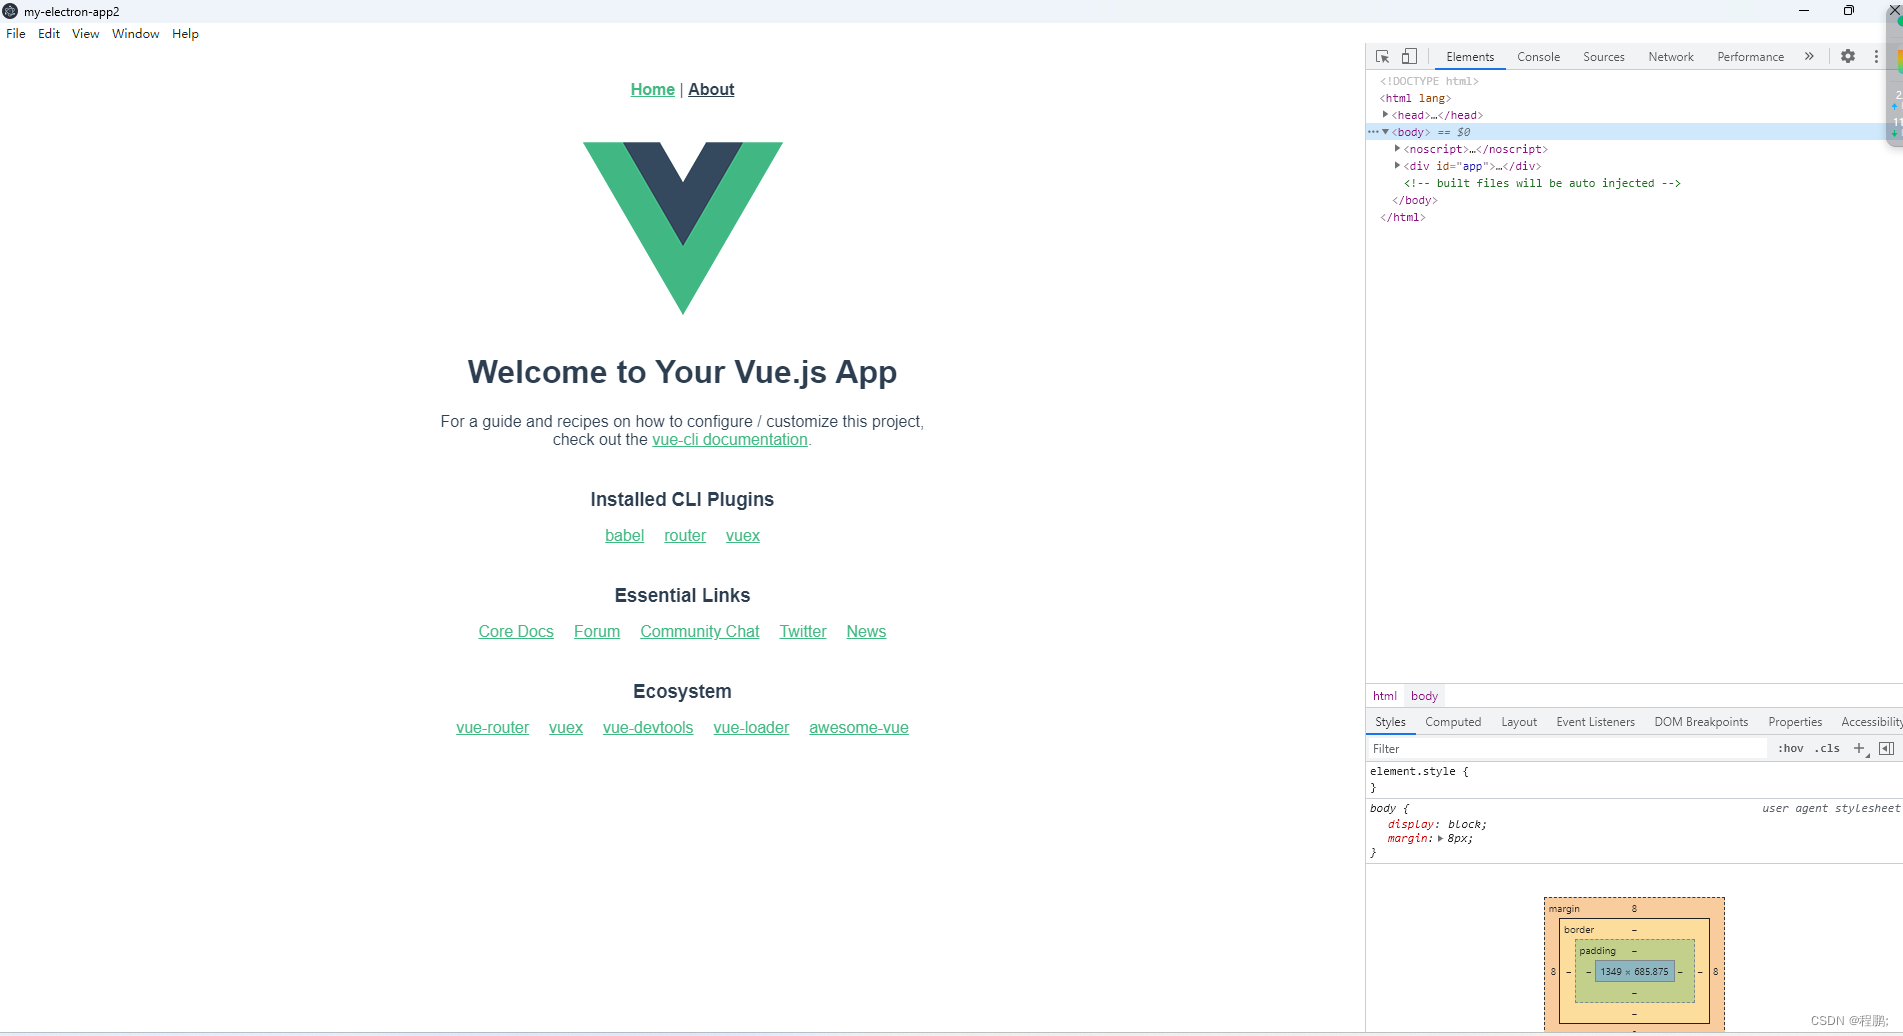This screenshot has width=1903, height=1036.
Task: Click the my-electron-app2 title bar app icon
Action: click(x=10, y=12)
